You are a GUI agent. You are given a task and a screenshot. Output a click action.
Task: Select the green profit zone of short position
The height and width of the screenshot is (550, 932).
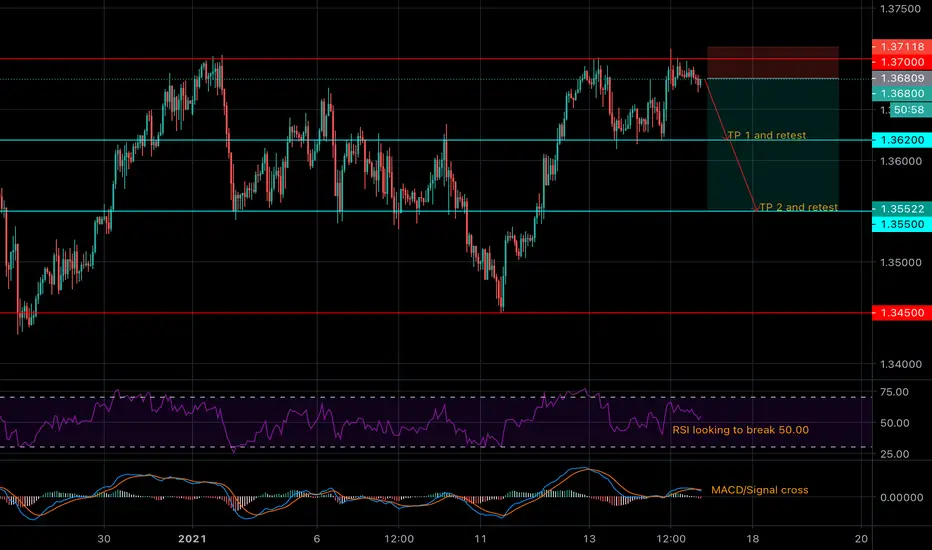[x=773, y=144]
